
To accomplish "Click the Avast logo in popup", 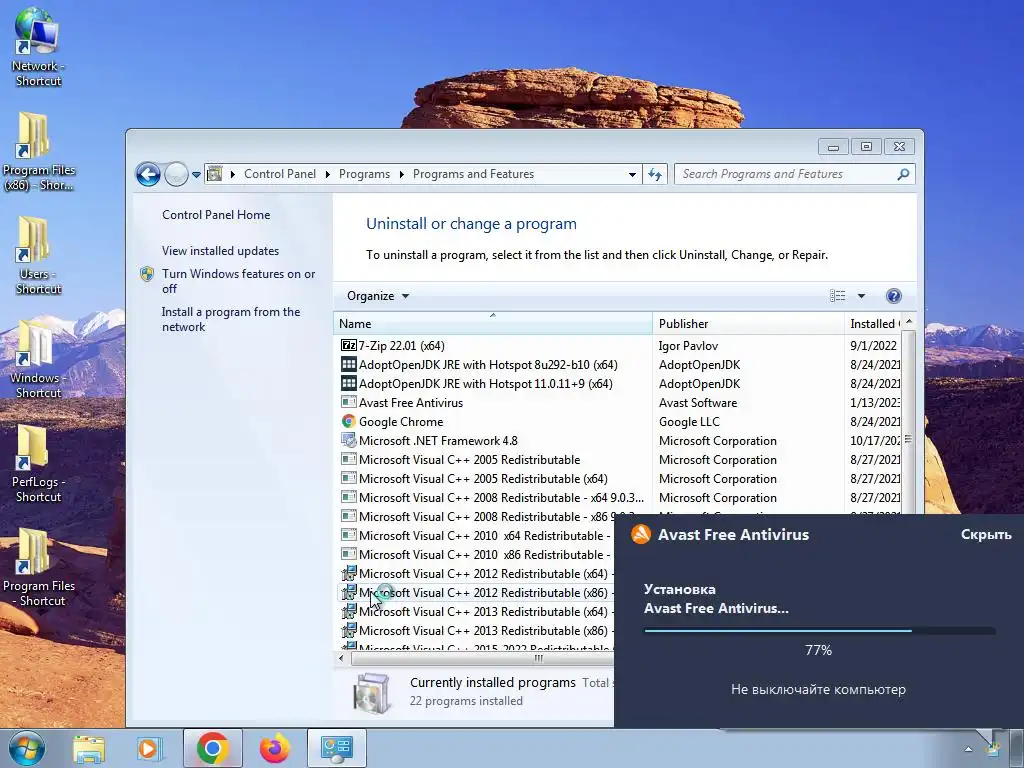I will coord(641,534).
